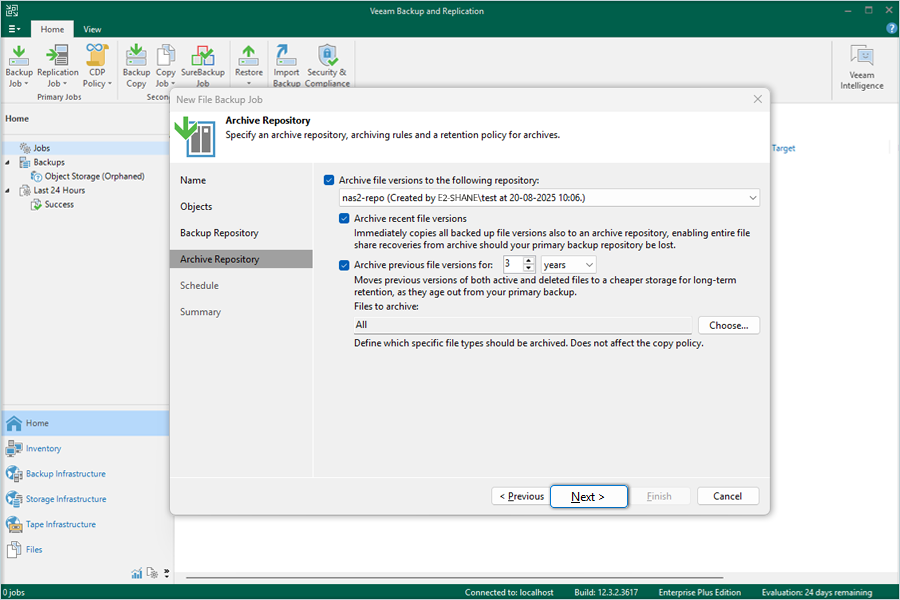This screenshot has width=900, height=600.
Task: Expand the navigation pane overflow chevron
Action: [166, 573]
